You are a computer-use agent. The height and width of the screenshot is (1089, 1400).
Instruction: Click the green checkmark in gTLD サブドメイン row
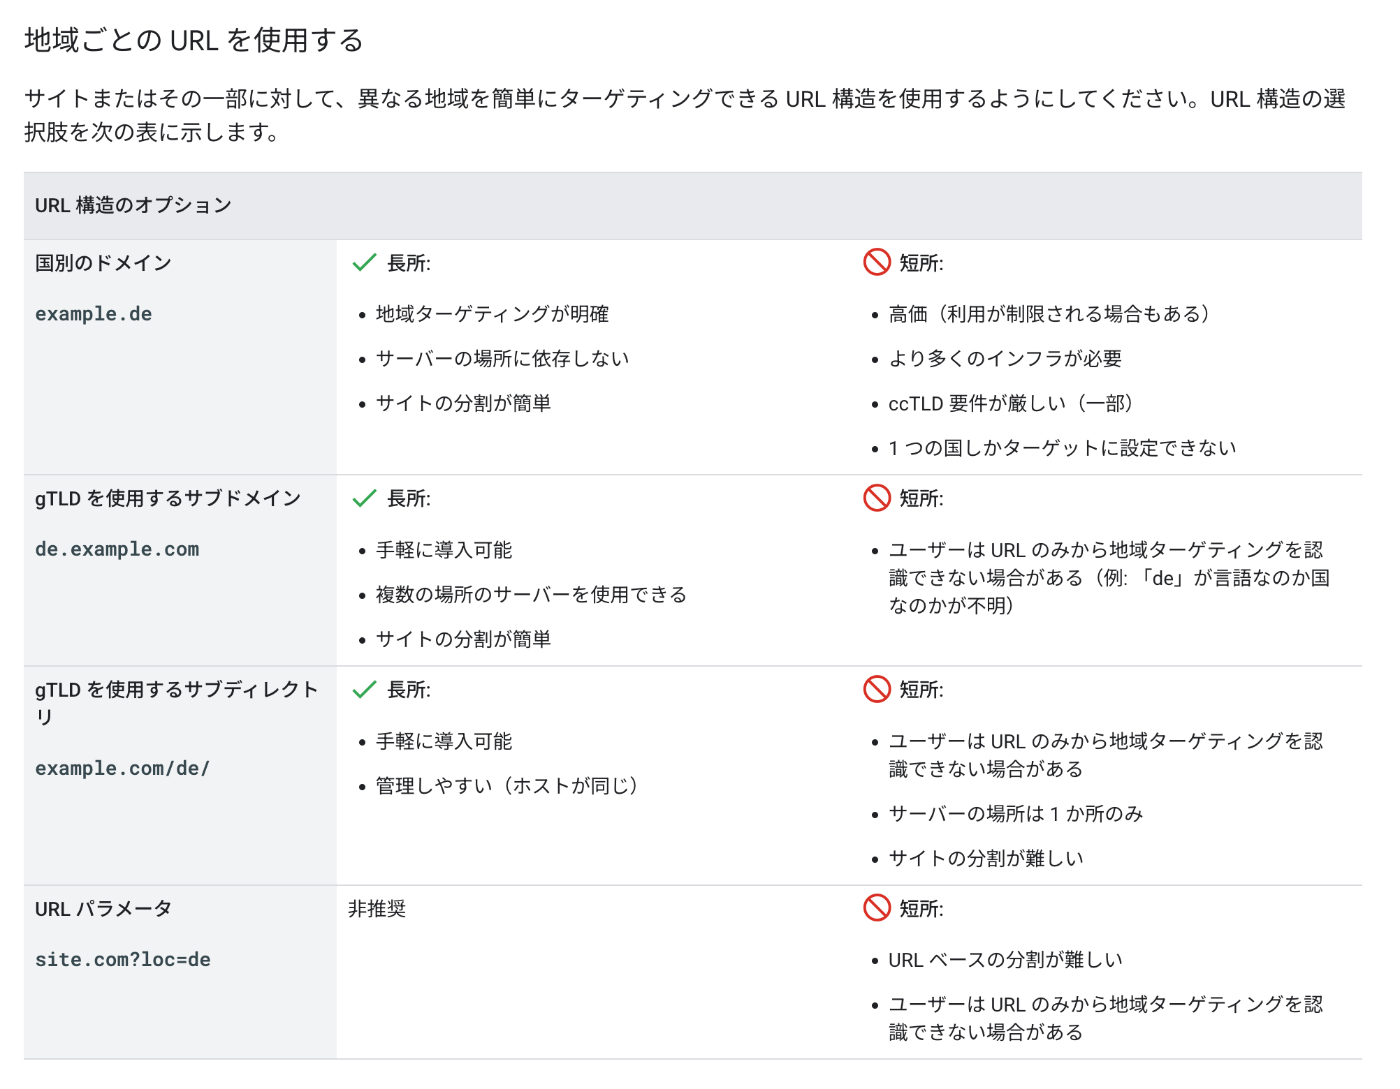tap(362, 498)
